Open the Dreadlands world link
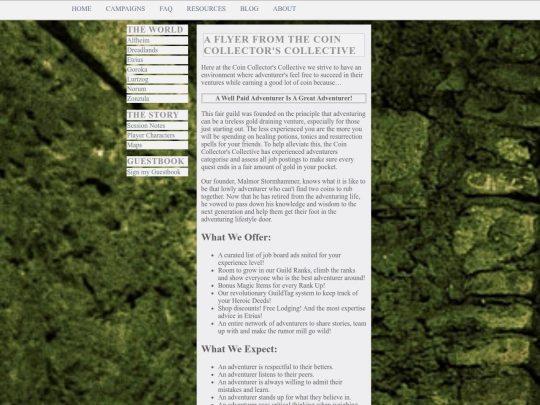Viewport: 540px width, 405px height. (143, 50)
